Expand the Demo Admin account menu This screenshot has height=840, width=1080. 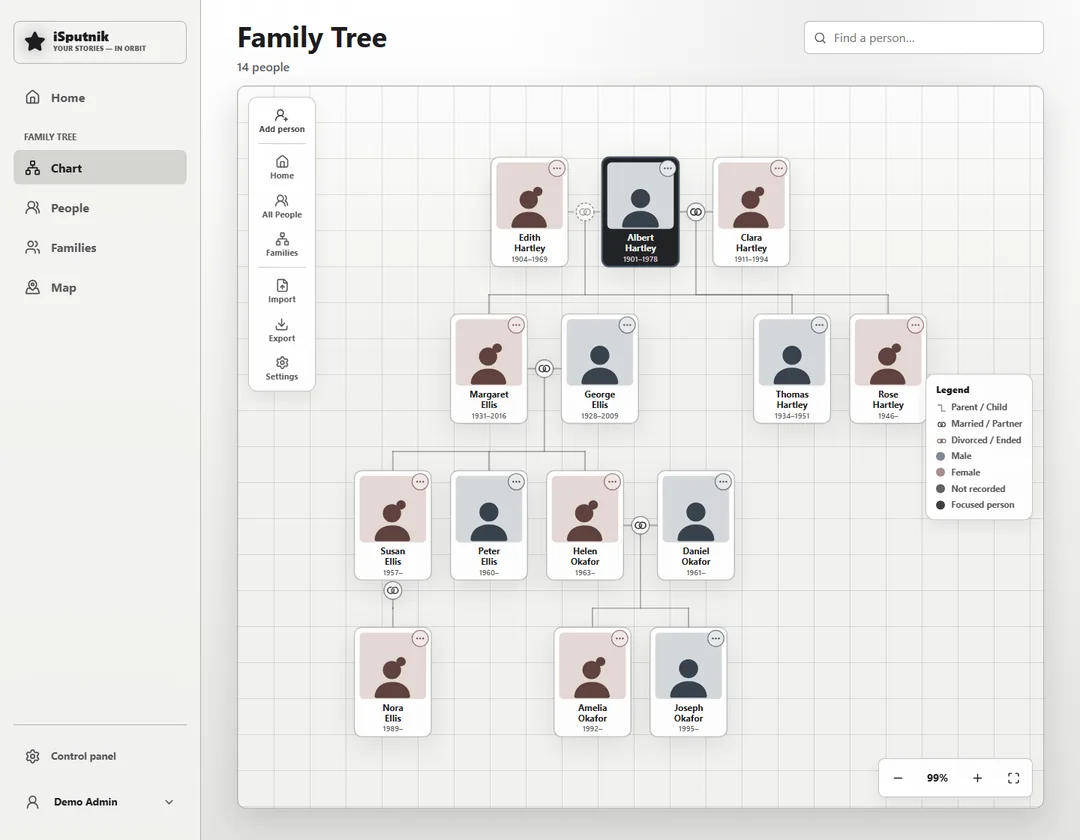point(100,801)
